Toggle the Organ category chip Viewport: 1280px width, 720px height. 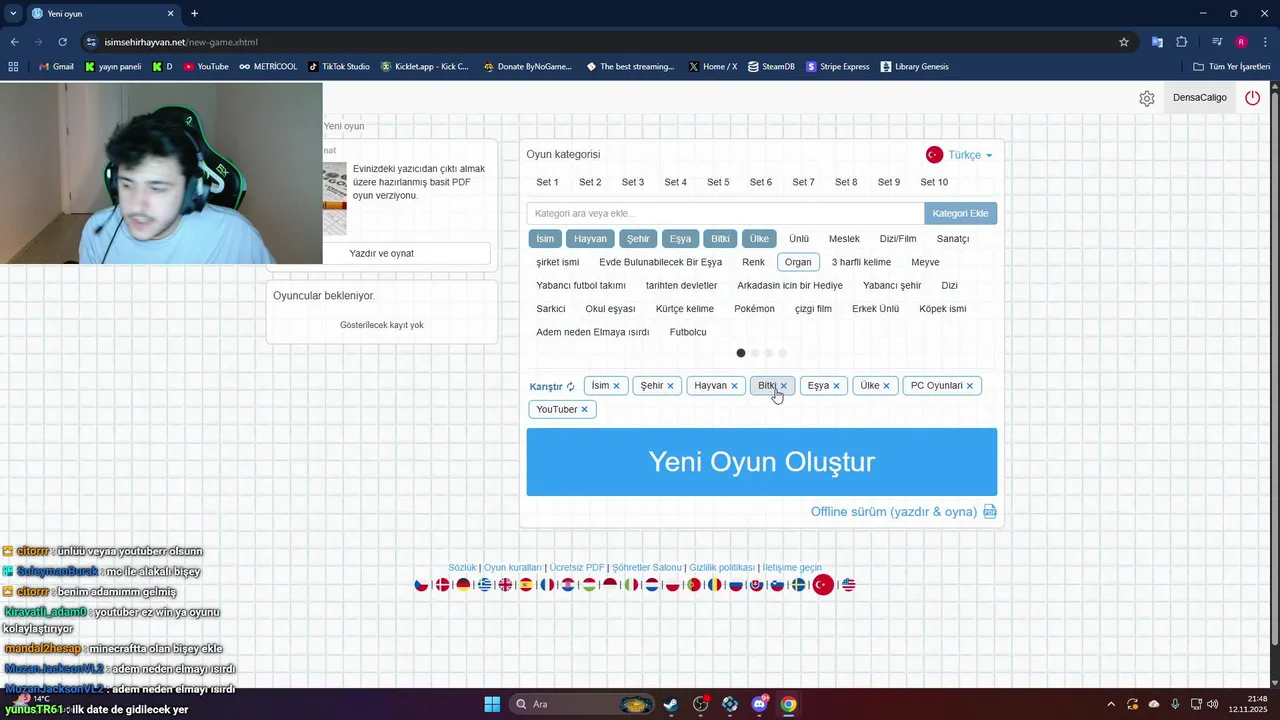(798, 262)
